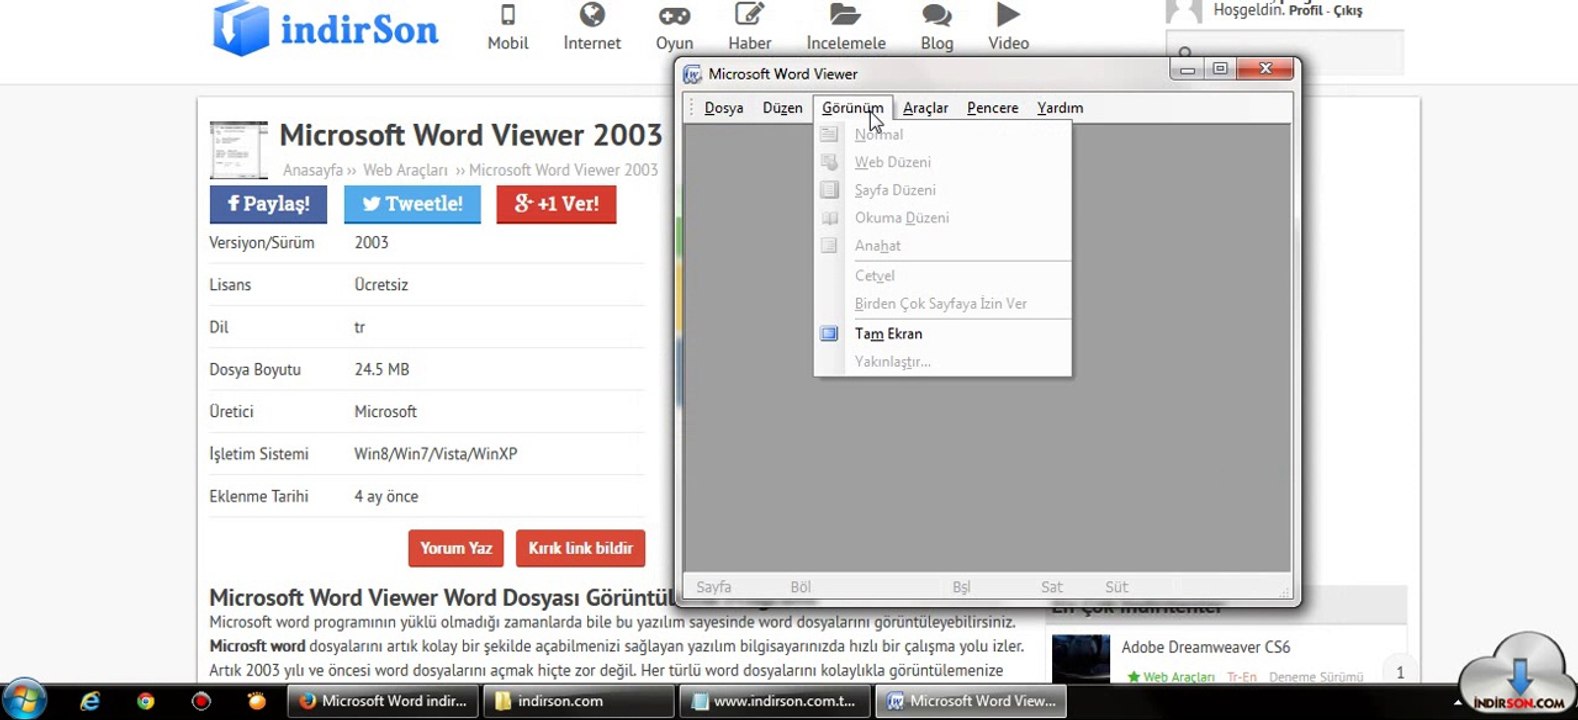Switch to the Firefox Microsoft Word indir taskbar window
This screenshot has width=1578, height=720.
383,701
